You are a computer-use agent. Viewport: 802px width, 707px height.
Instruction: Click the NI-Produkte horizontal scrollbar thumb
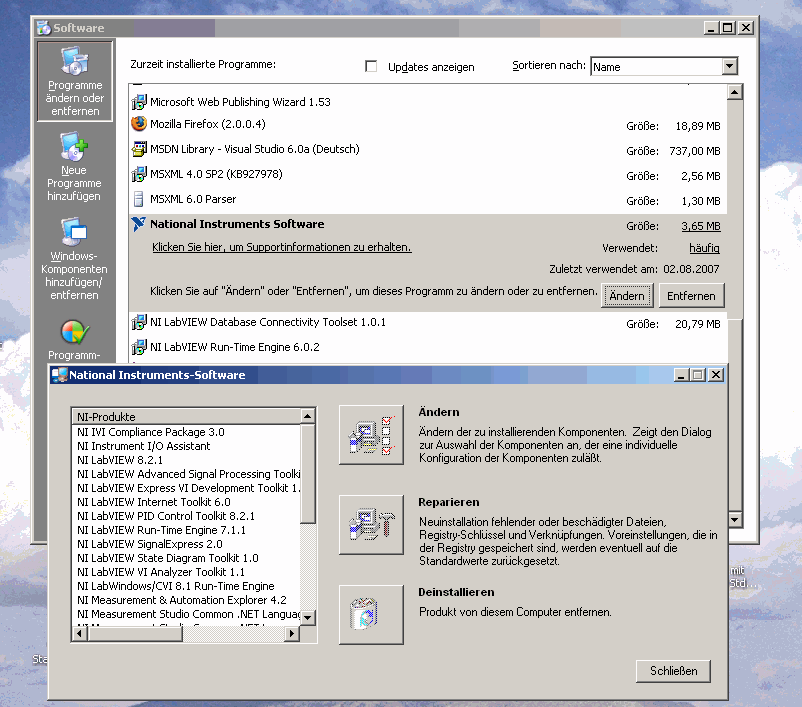click(135, 633)
